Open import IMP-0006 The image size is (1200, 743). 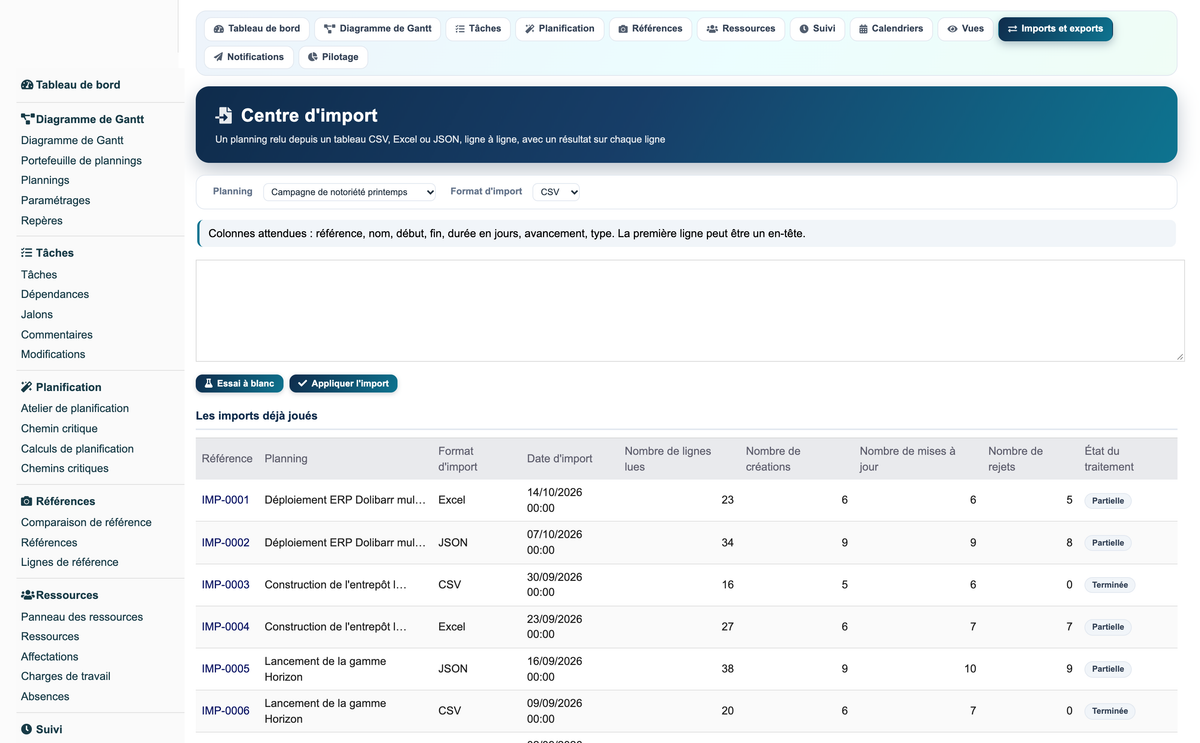[226, 710]
